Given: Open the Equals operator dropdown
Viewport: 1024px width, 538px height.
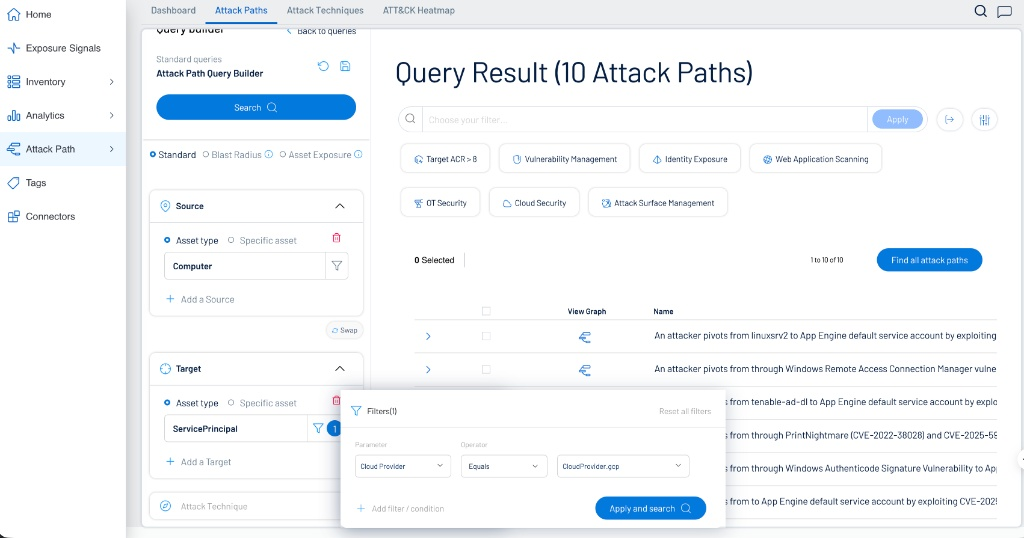Looking at the screenshot, I should point(503,466).
